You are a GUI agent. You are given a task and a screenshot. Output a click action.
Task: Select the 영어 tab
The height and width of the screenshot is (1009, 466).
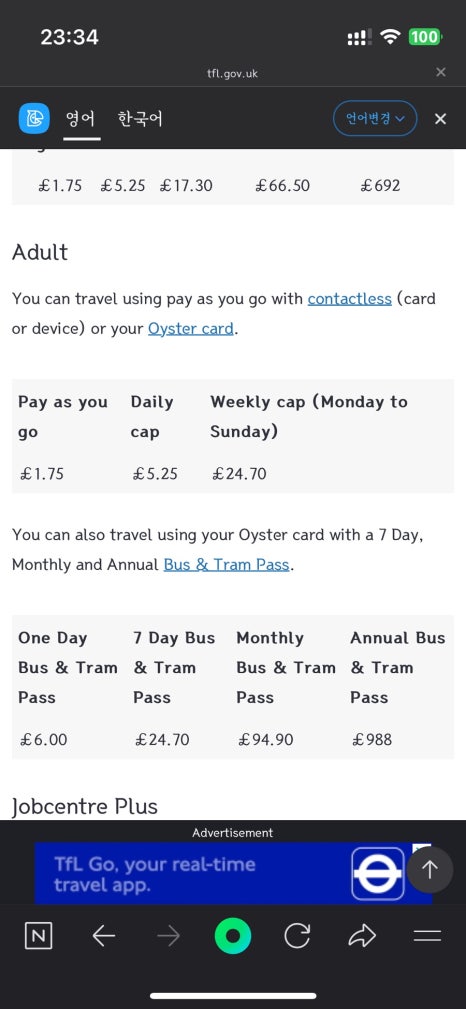[x=81, y=119]
